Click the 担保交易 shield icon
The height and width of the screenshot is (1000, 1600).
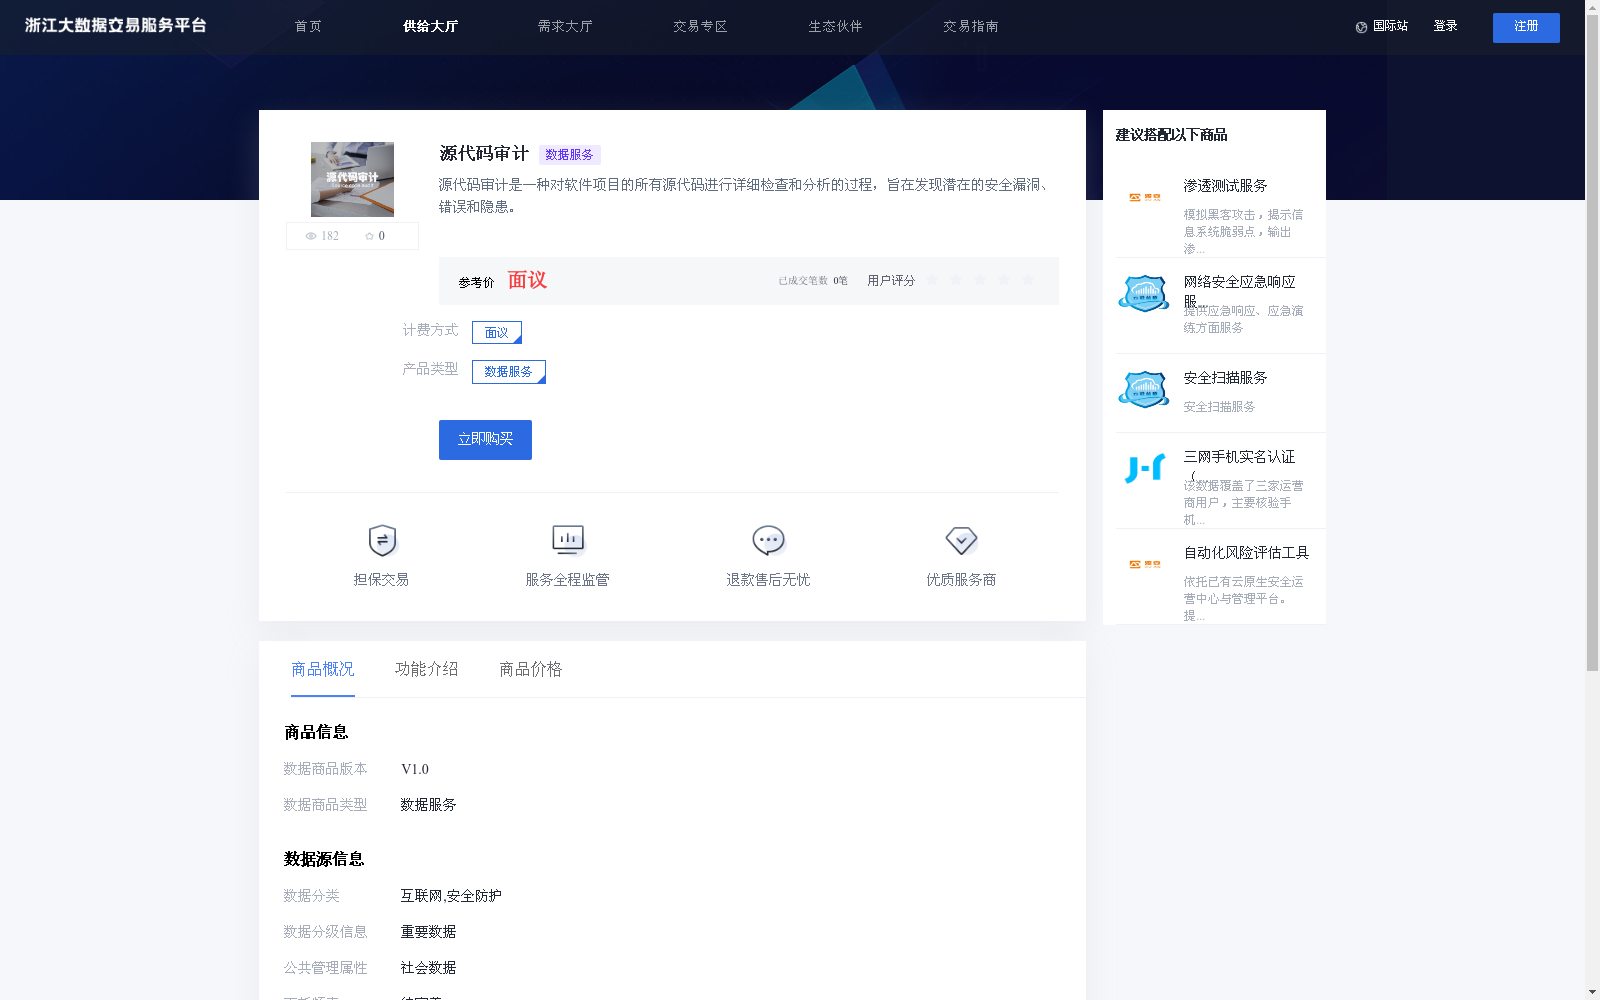382,540
